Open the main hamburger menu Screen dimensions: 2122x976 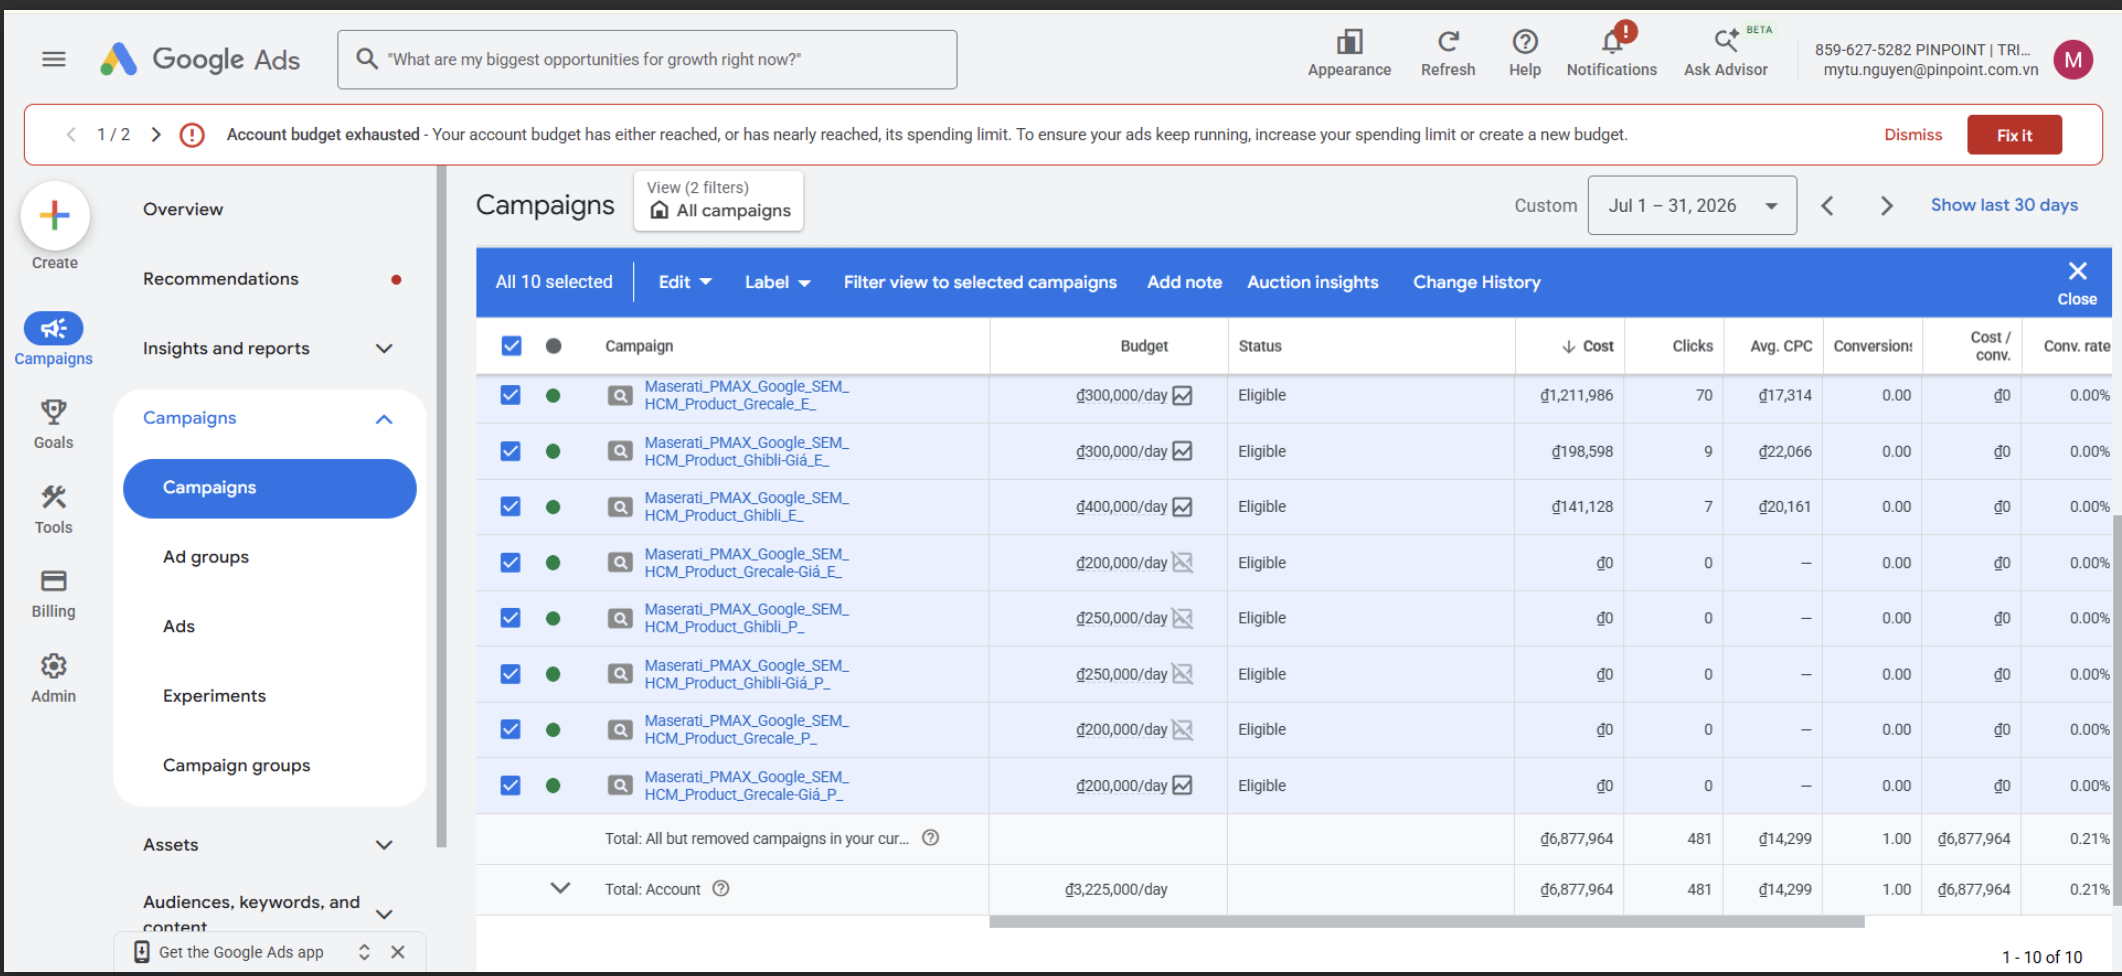click(54, 60)
